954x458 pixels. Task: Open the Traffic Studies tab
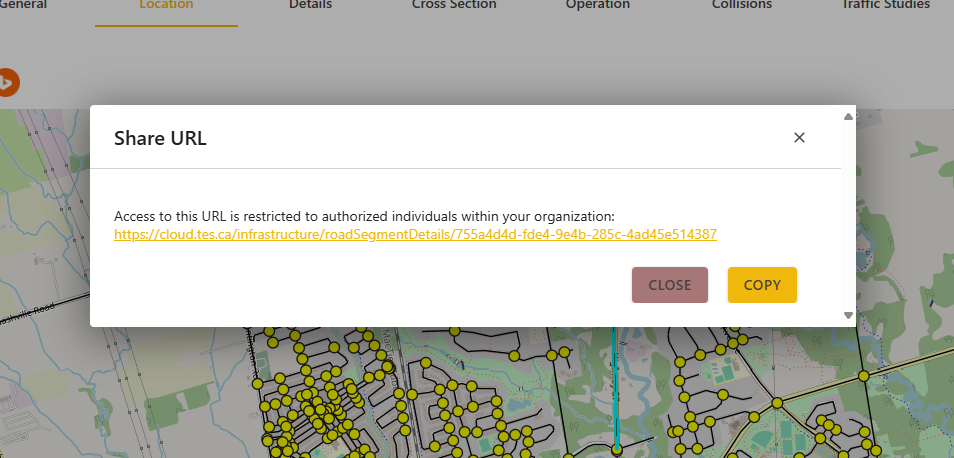click(885, 5)
